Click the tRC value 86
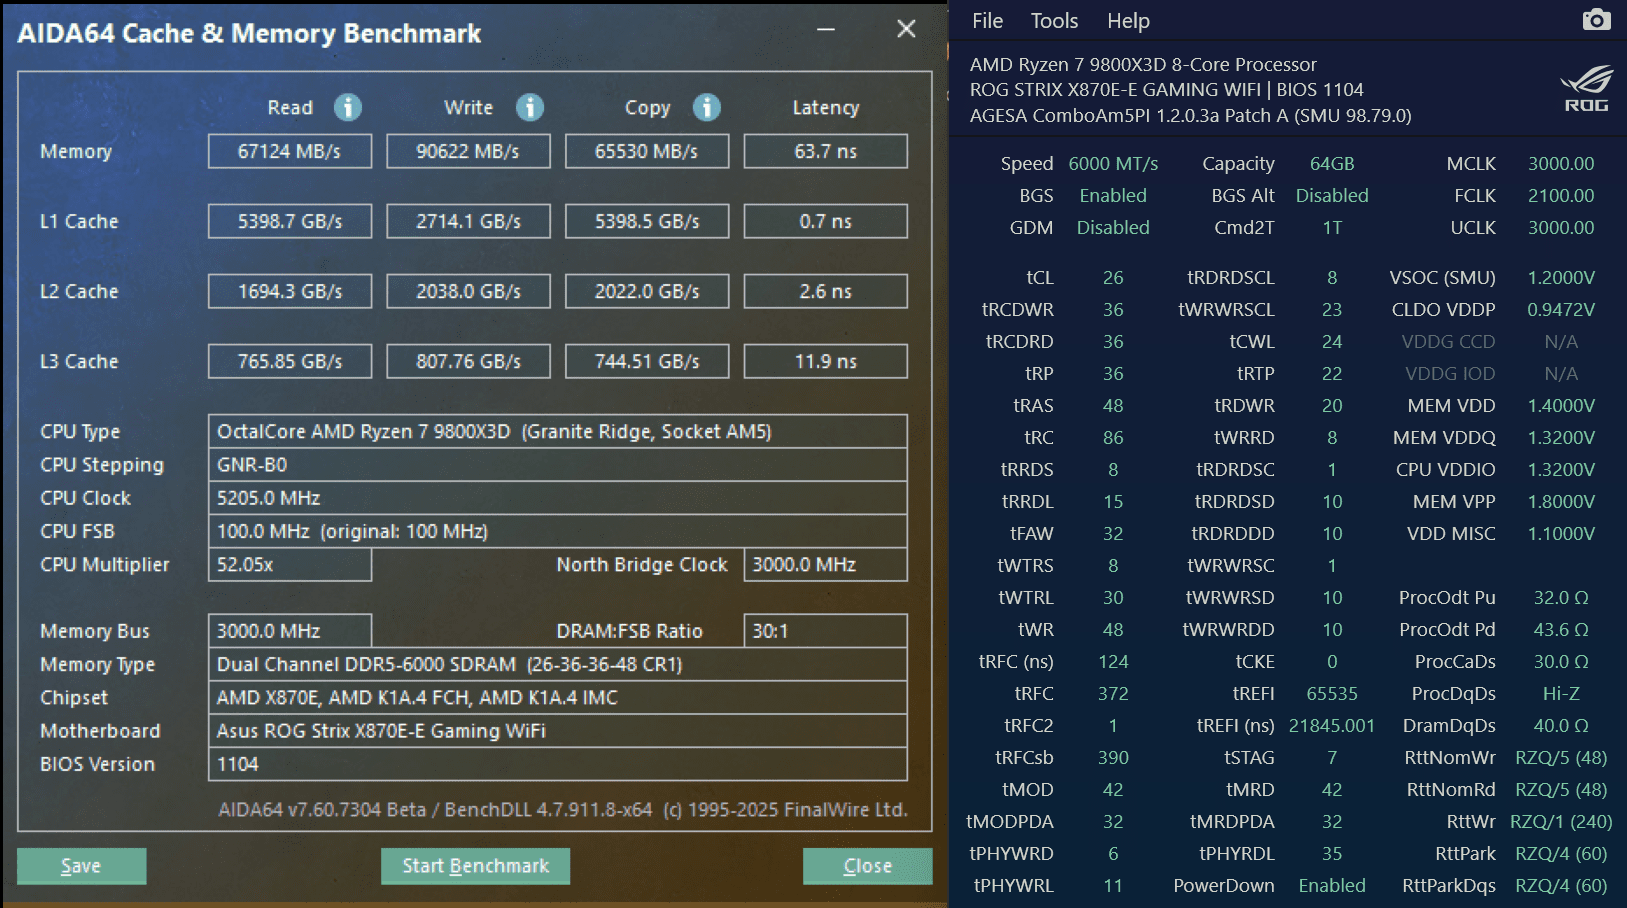 (1113, 438)
